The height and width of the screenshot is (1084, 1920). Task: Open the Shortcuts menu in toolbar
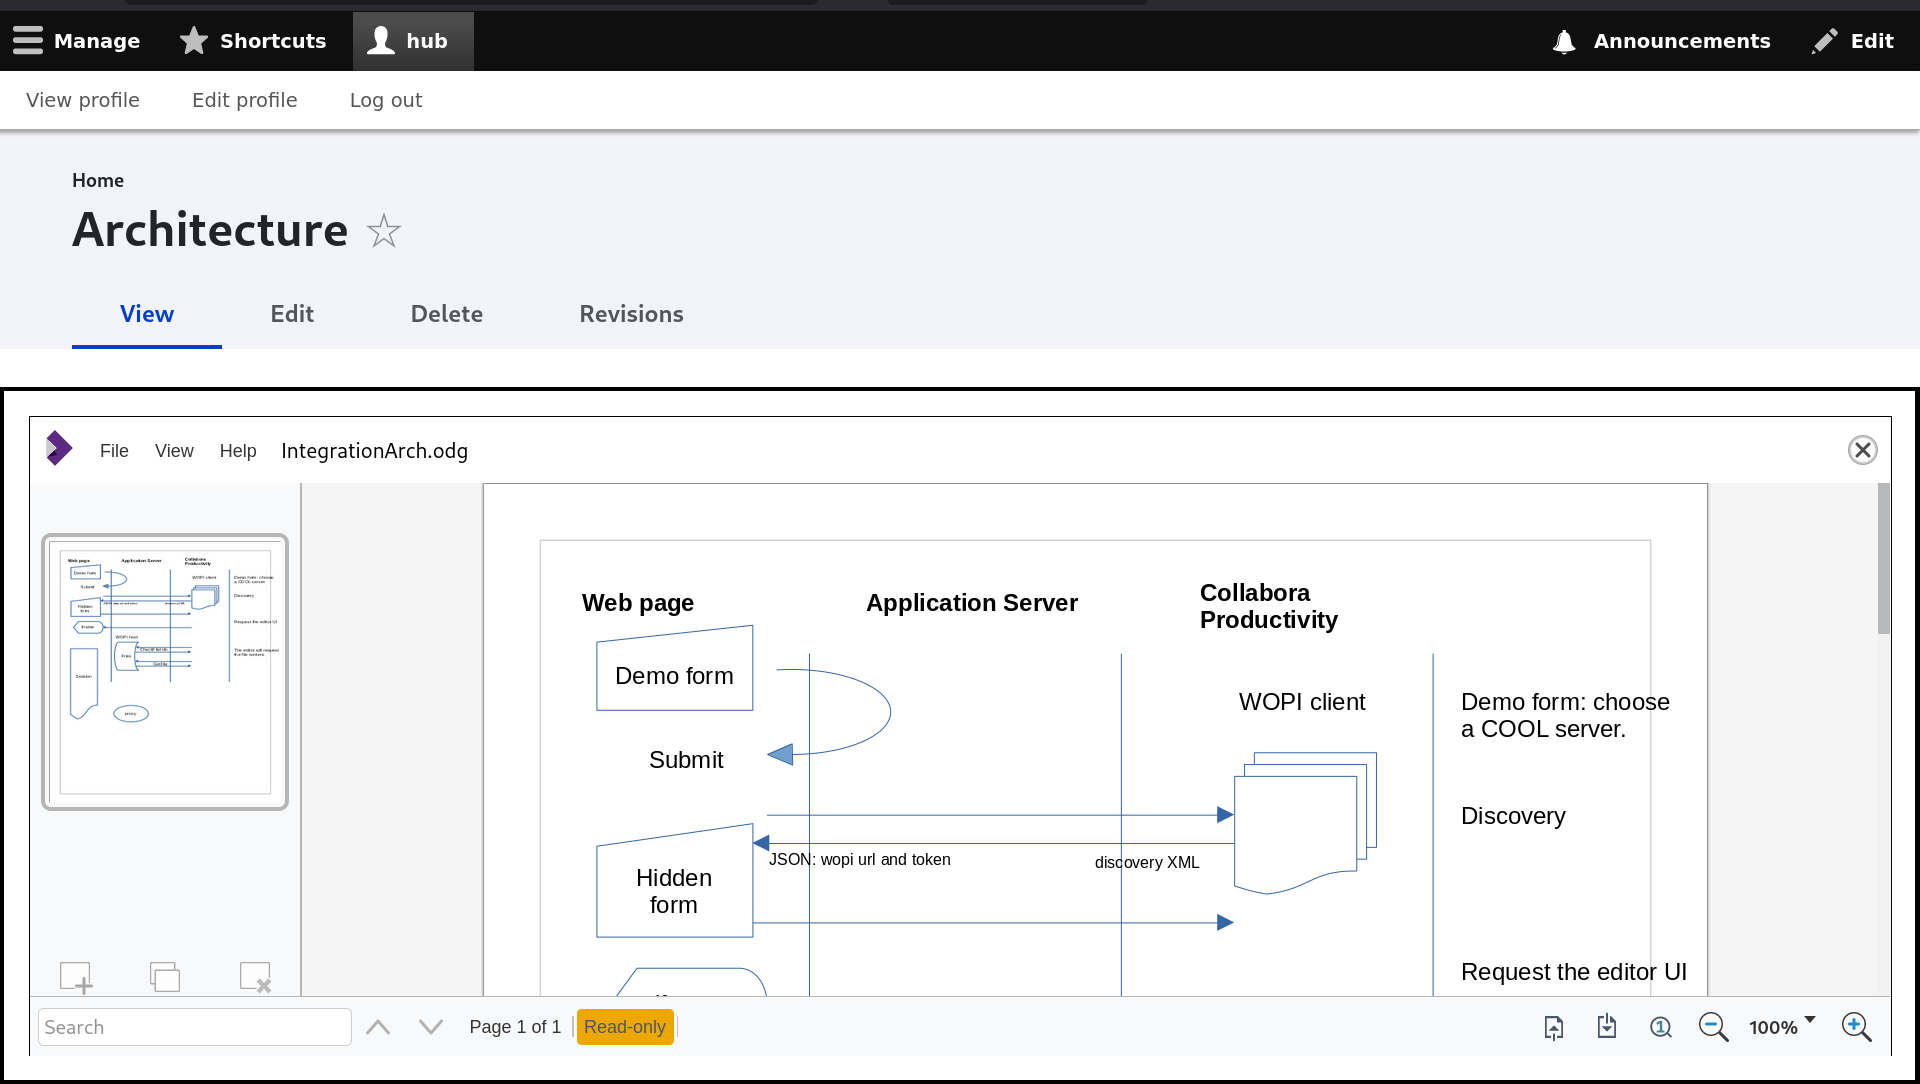click(253, 41)
